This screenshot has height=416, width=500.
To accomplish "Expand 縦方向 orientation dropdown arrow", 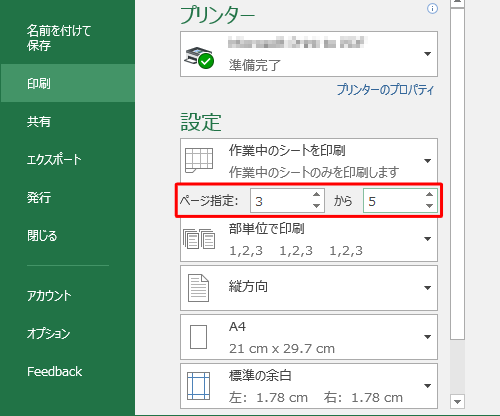I will click(427, 288).
